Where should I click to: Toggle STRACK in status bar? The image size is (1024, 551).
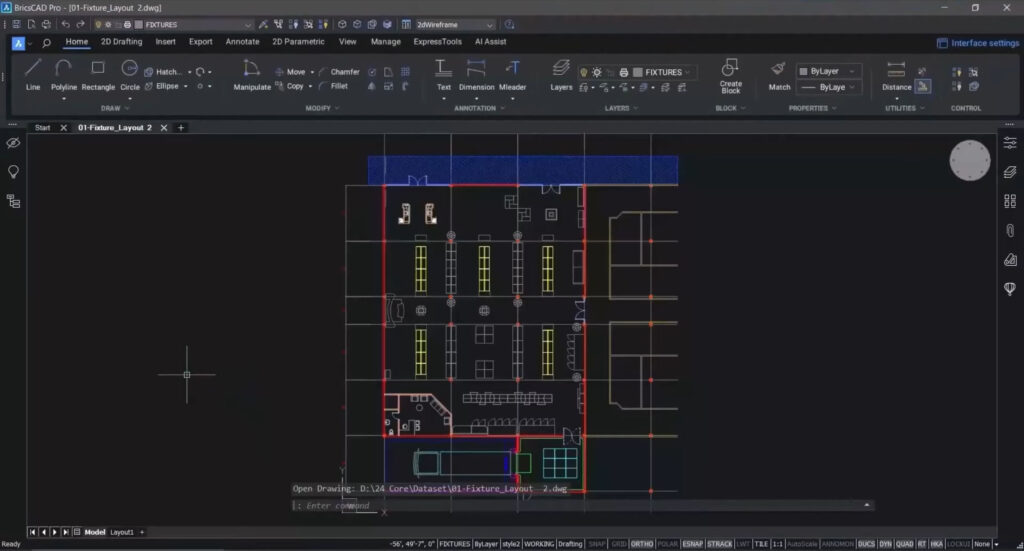[x=720, y=544]
